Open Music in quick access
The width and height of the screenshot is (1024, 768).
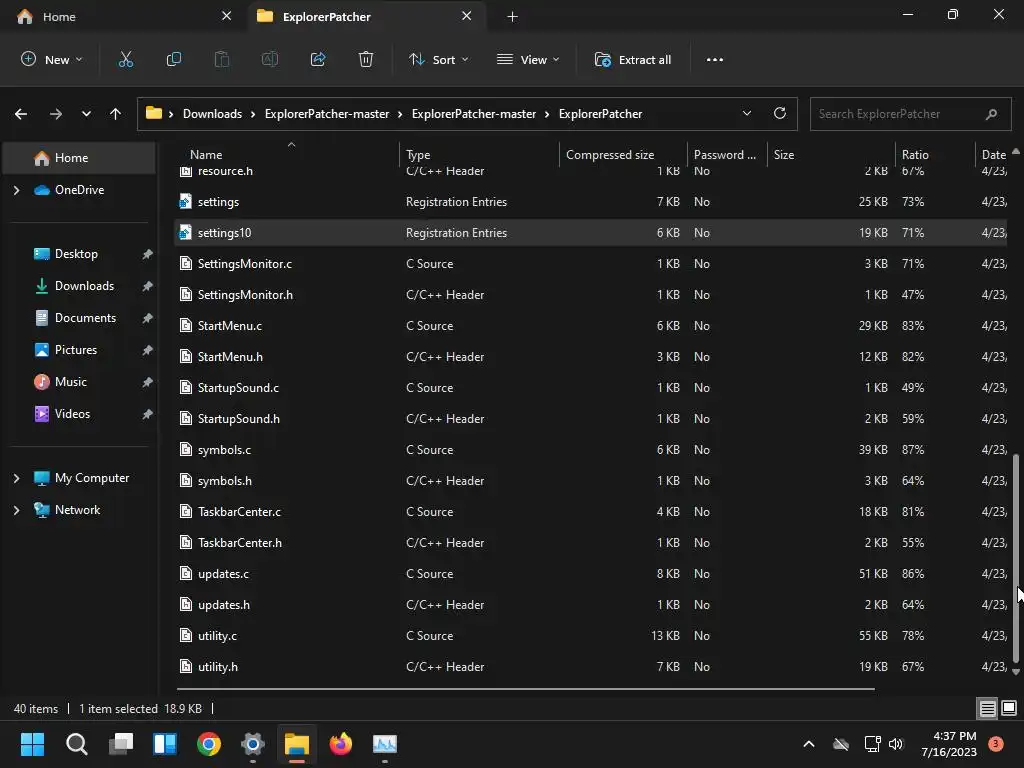tap(71, 382)
